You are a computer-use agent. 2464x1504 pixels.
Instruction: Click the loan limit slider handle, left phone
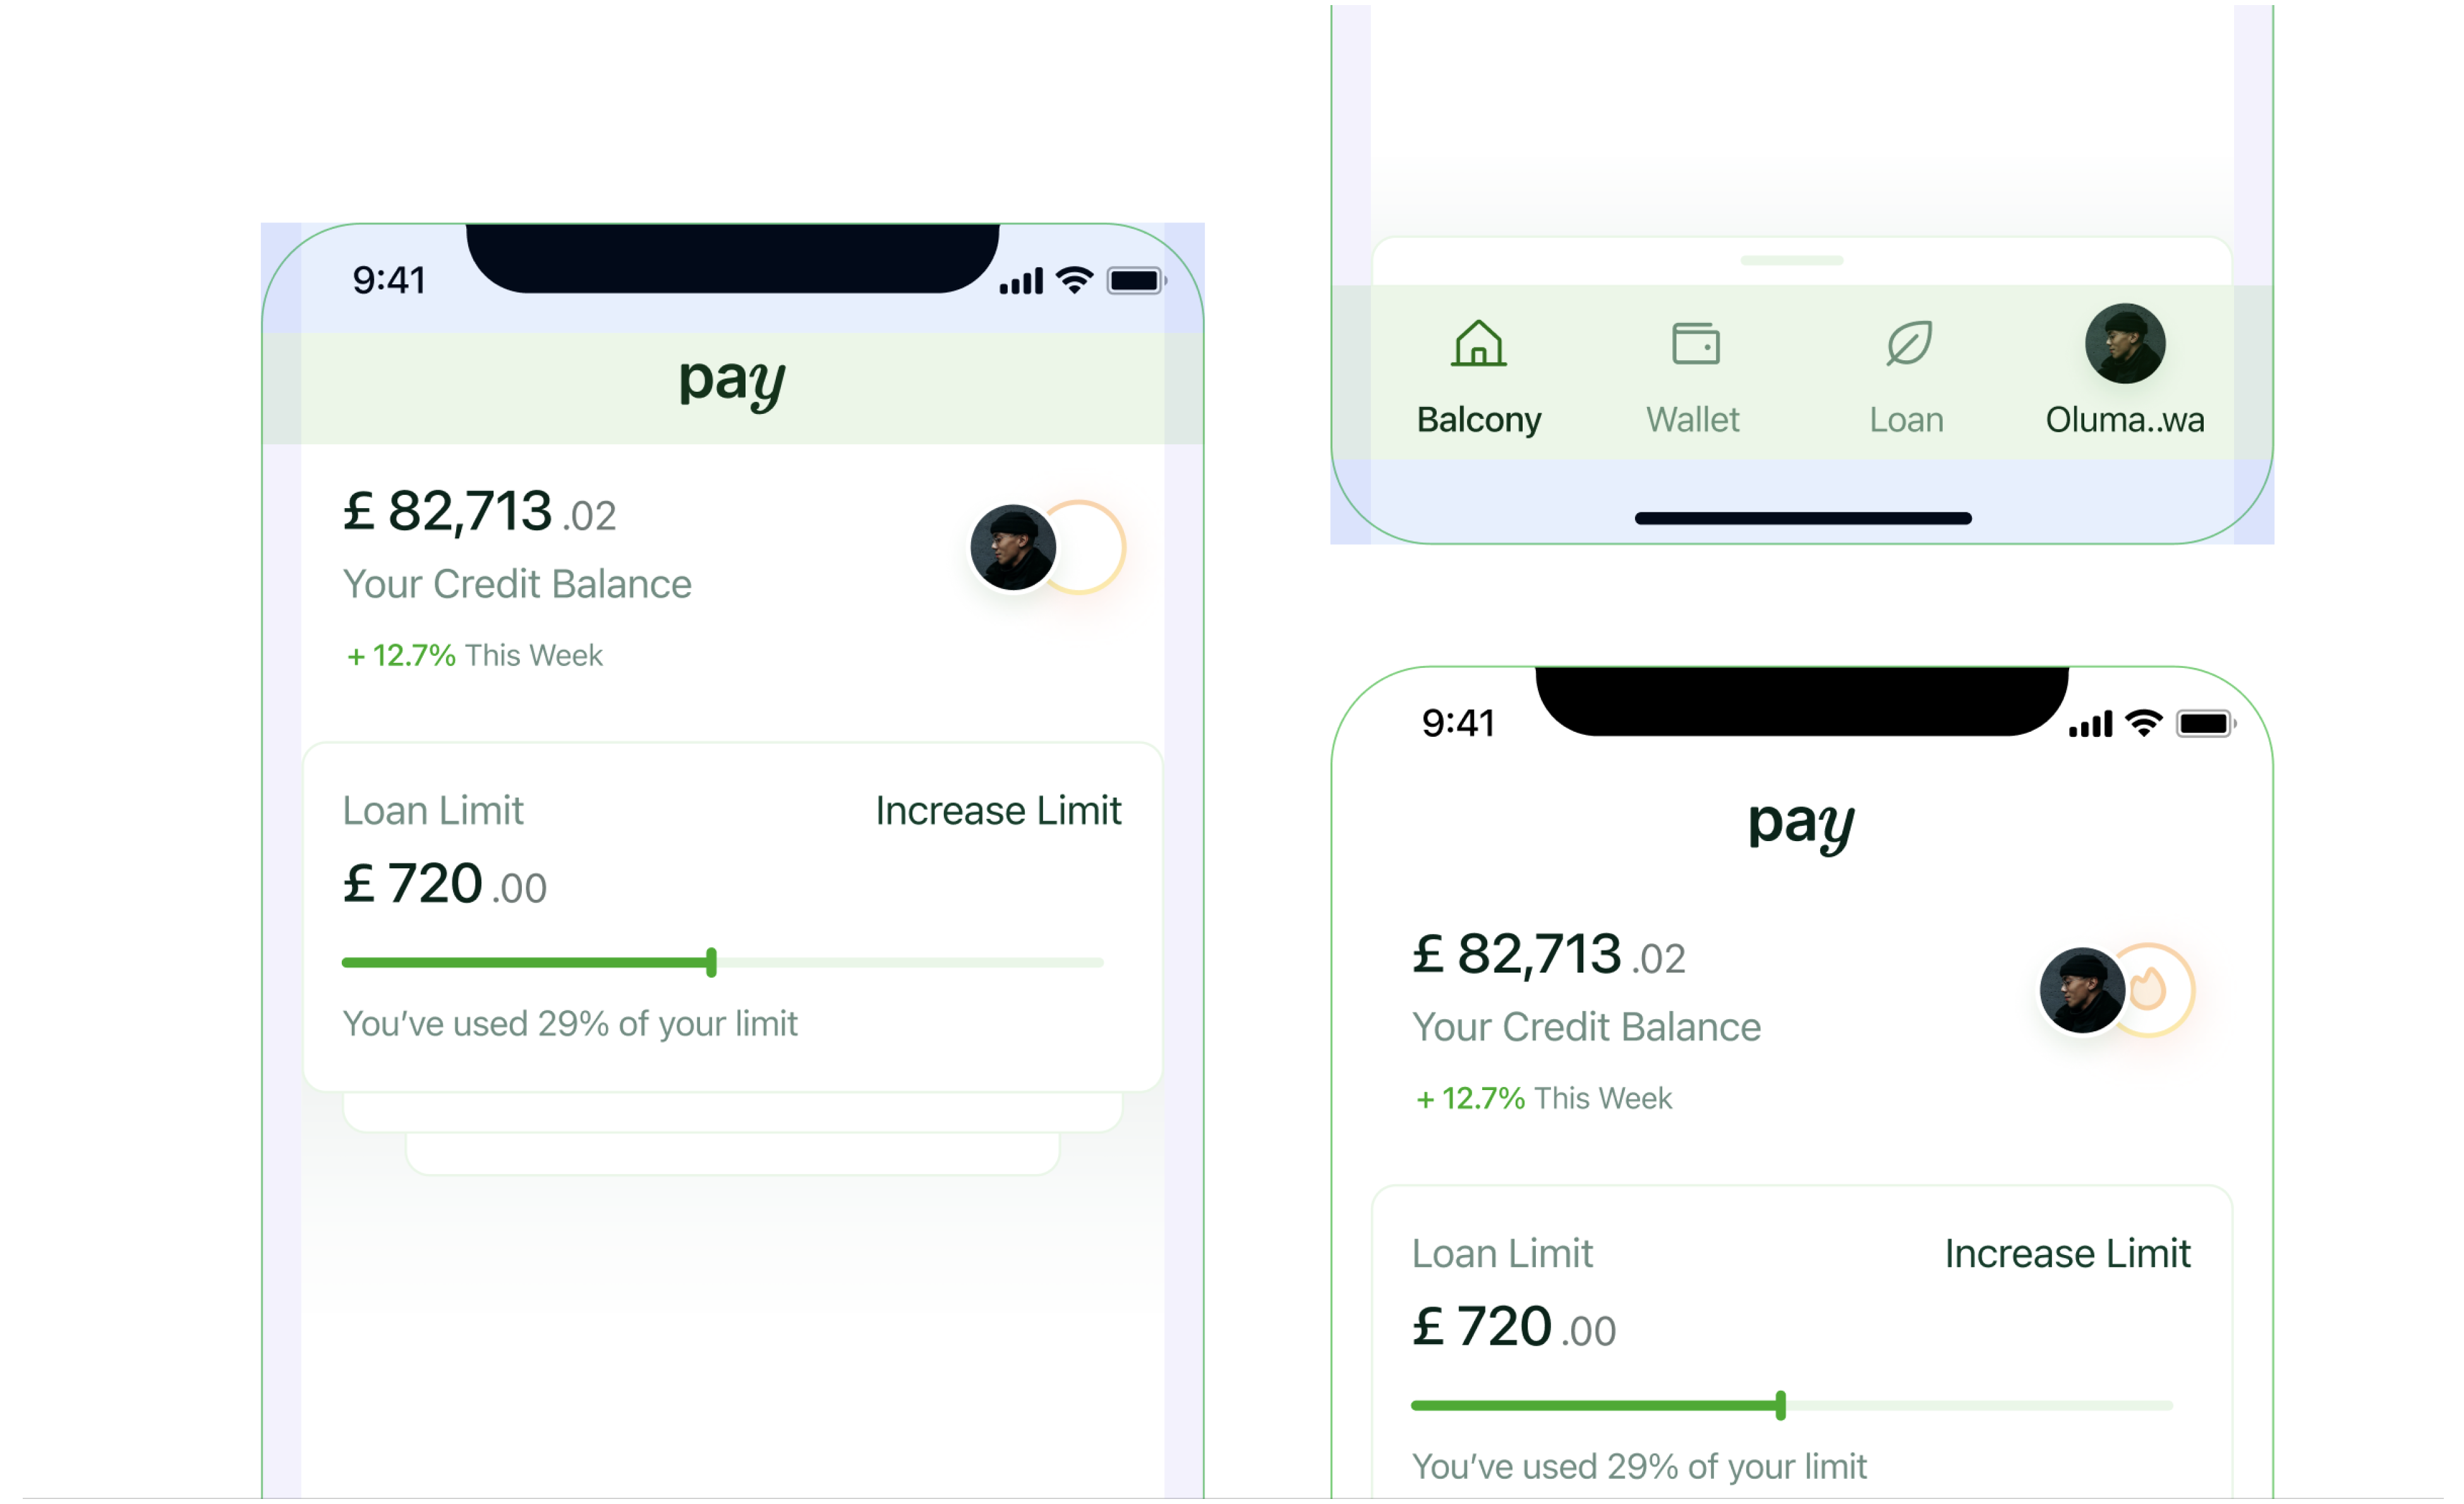pyautogui.click(x=711, y=962)
